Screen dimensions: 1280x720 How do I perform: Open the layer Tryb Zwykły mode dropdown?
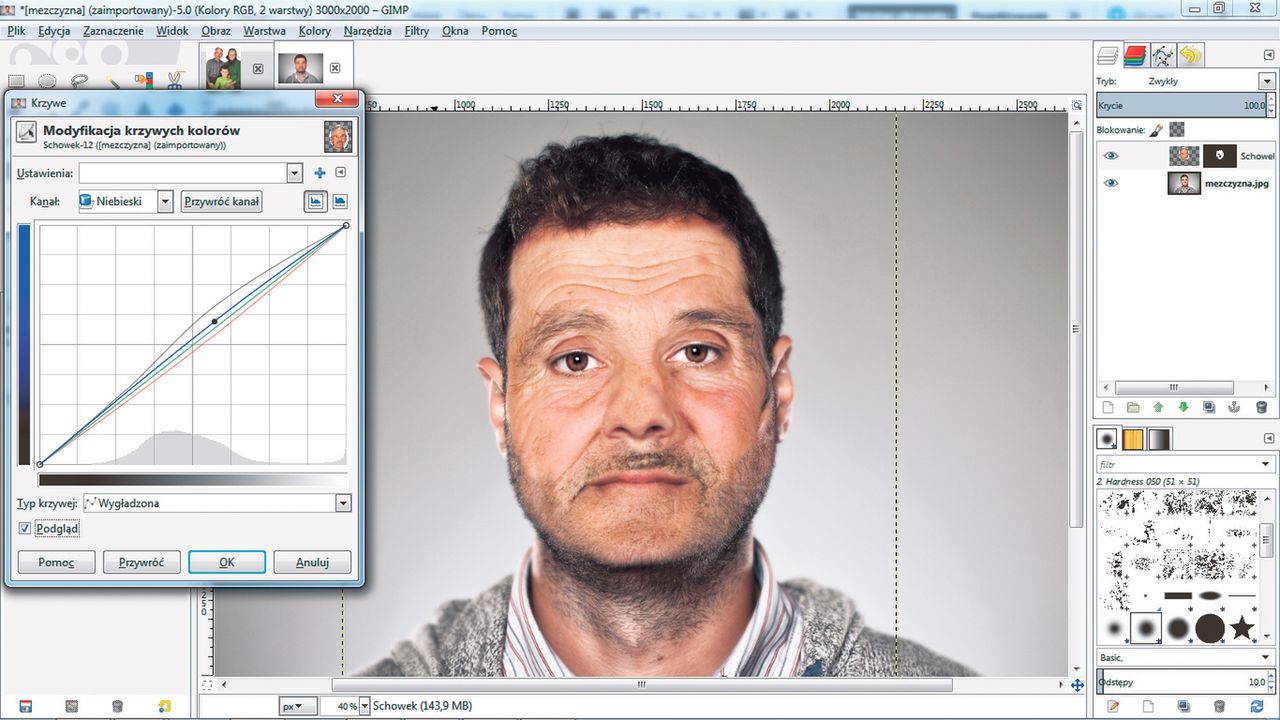[x=1265, y=81]
